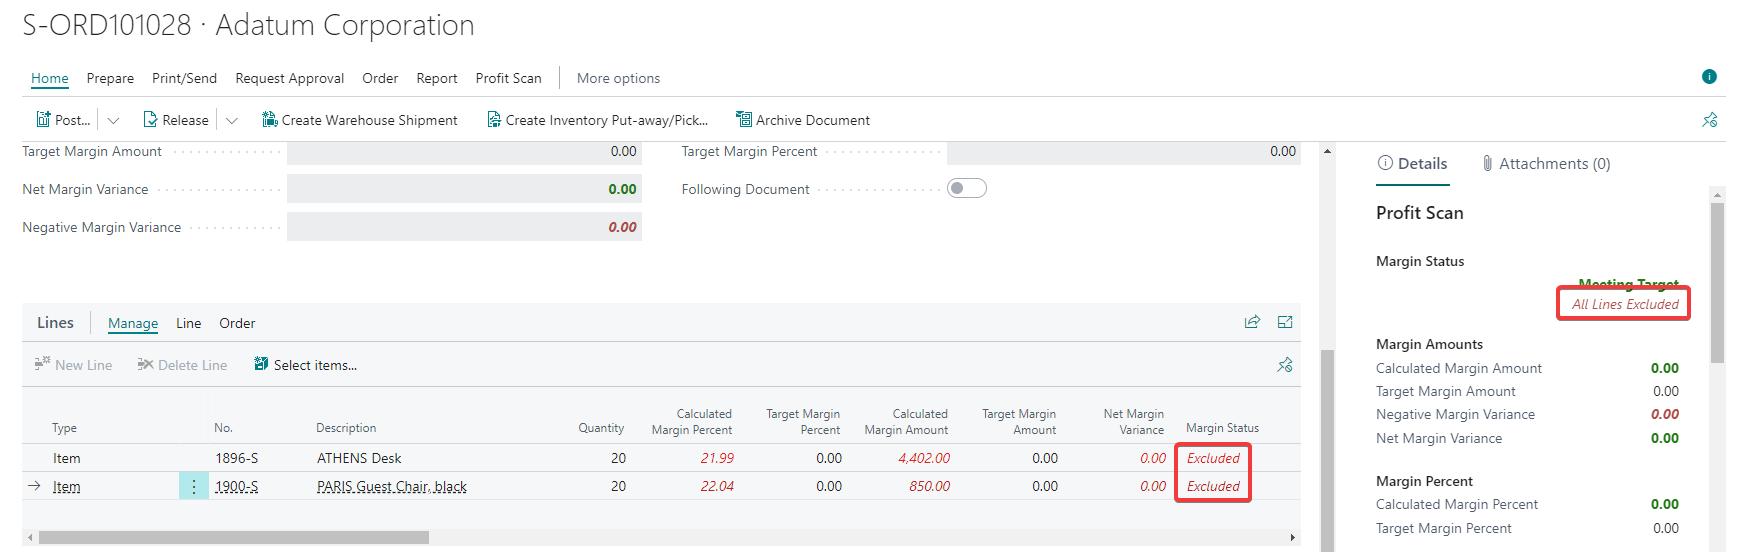Click the Post action icon
The height and width of the screenshot is (552, 1741).
pyautogui.click(x=44, y=120)
